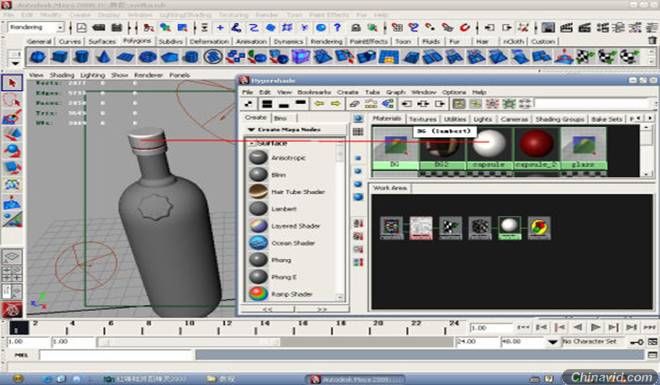Open the Hypershade Graph menu
The image size is (660, 385).
[x=396, y=92]
